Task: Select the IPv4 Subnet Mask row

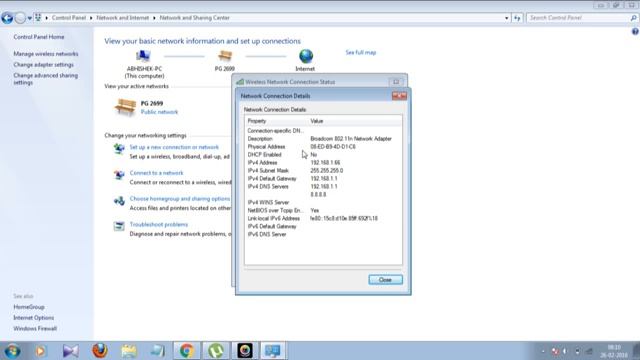Action: pos(323,171)
